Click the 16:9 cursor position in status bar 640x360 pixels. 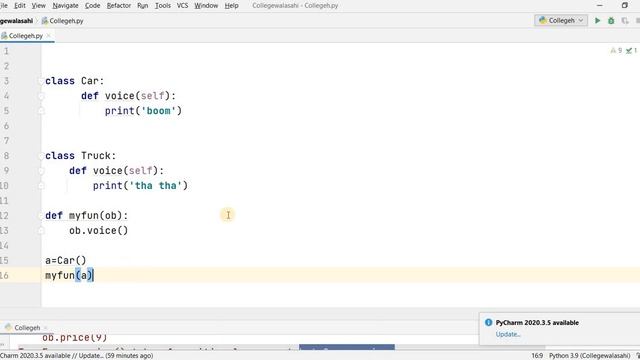pos(537,356)
